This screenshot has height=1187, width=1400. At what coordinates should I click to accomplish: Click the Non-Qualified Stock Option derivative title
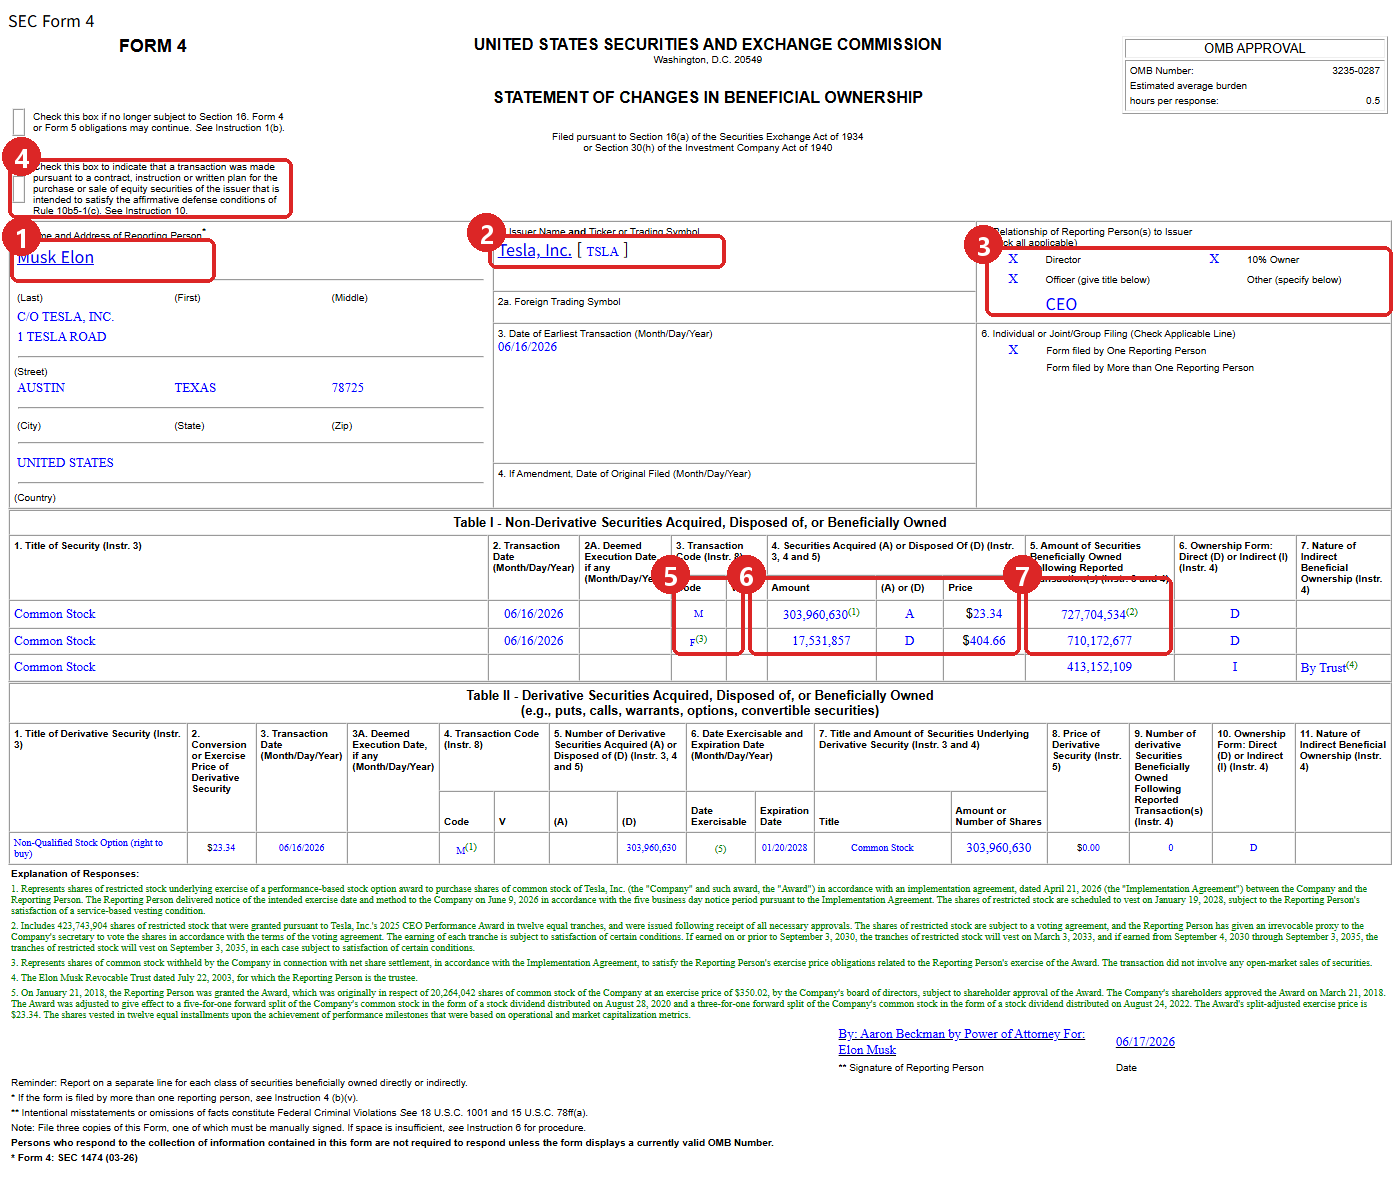tap(88, 848)
